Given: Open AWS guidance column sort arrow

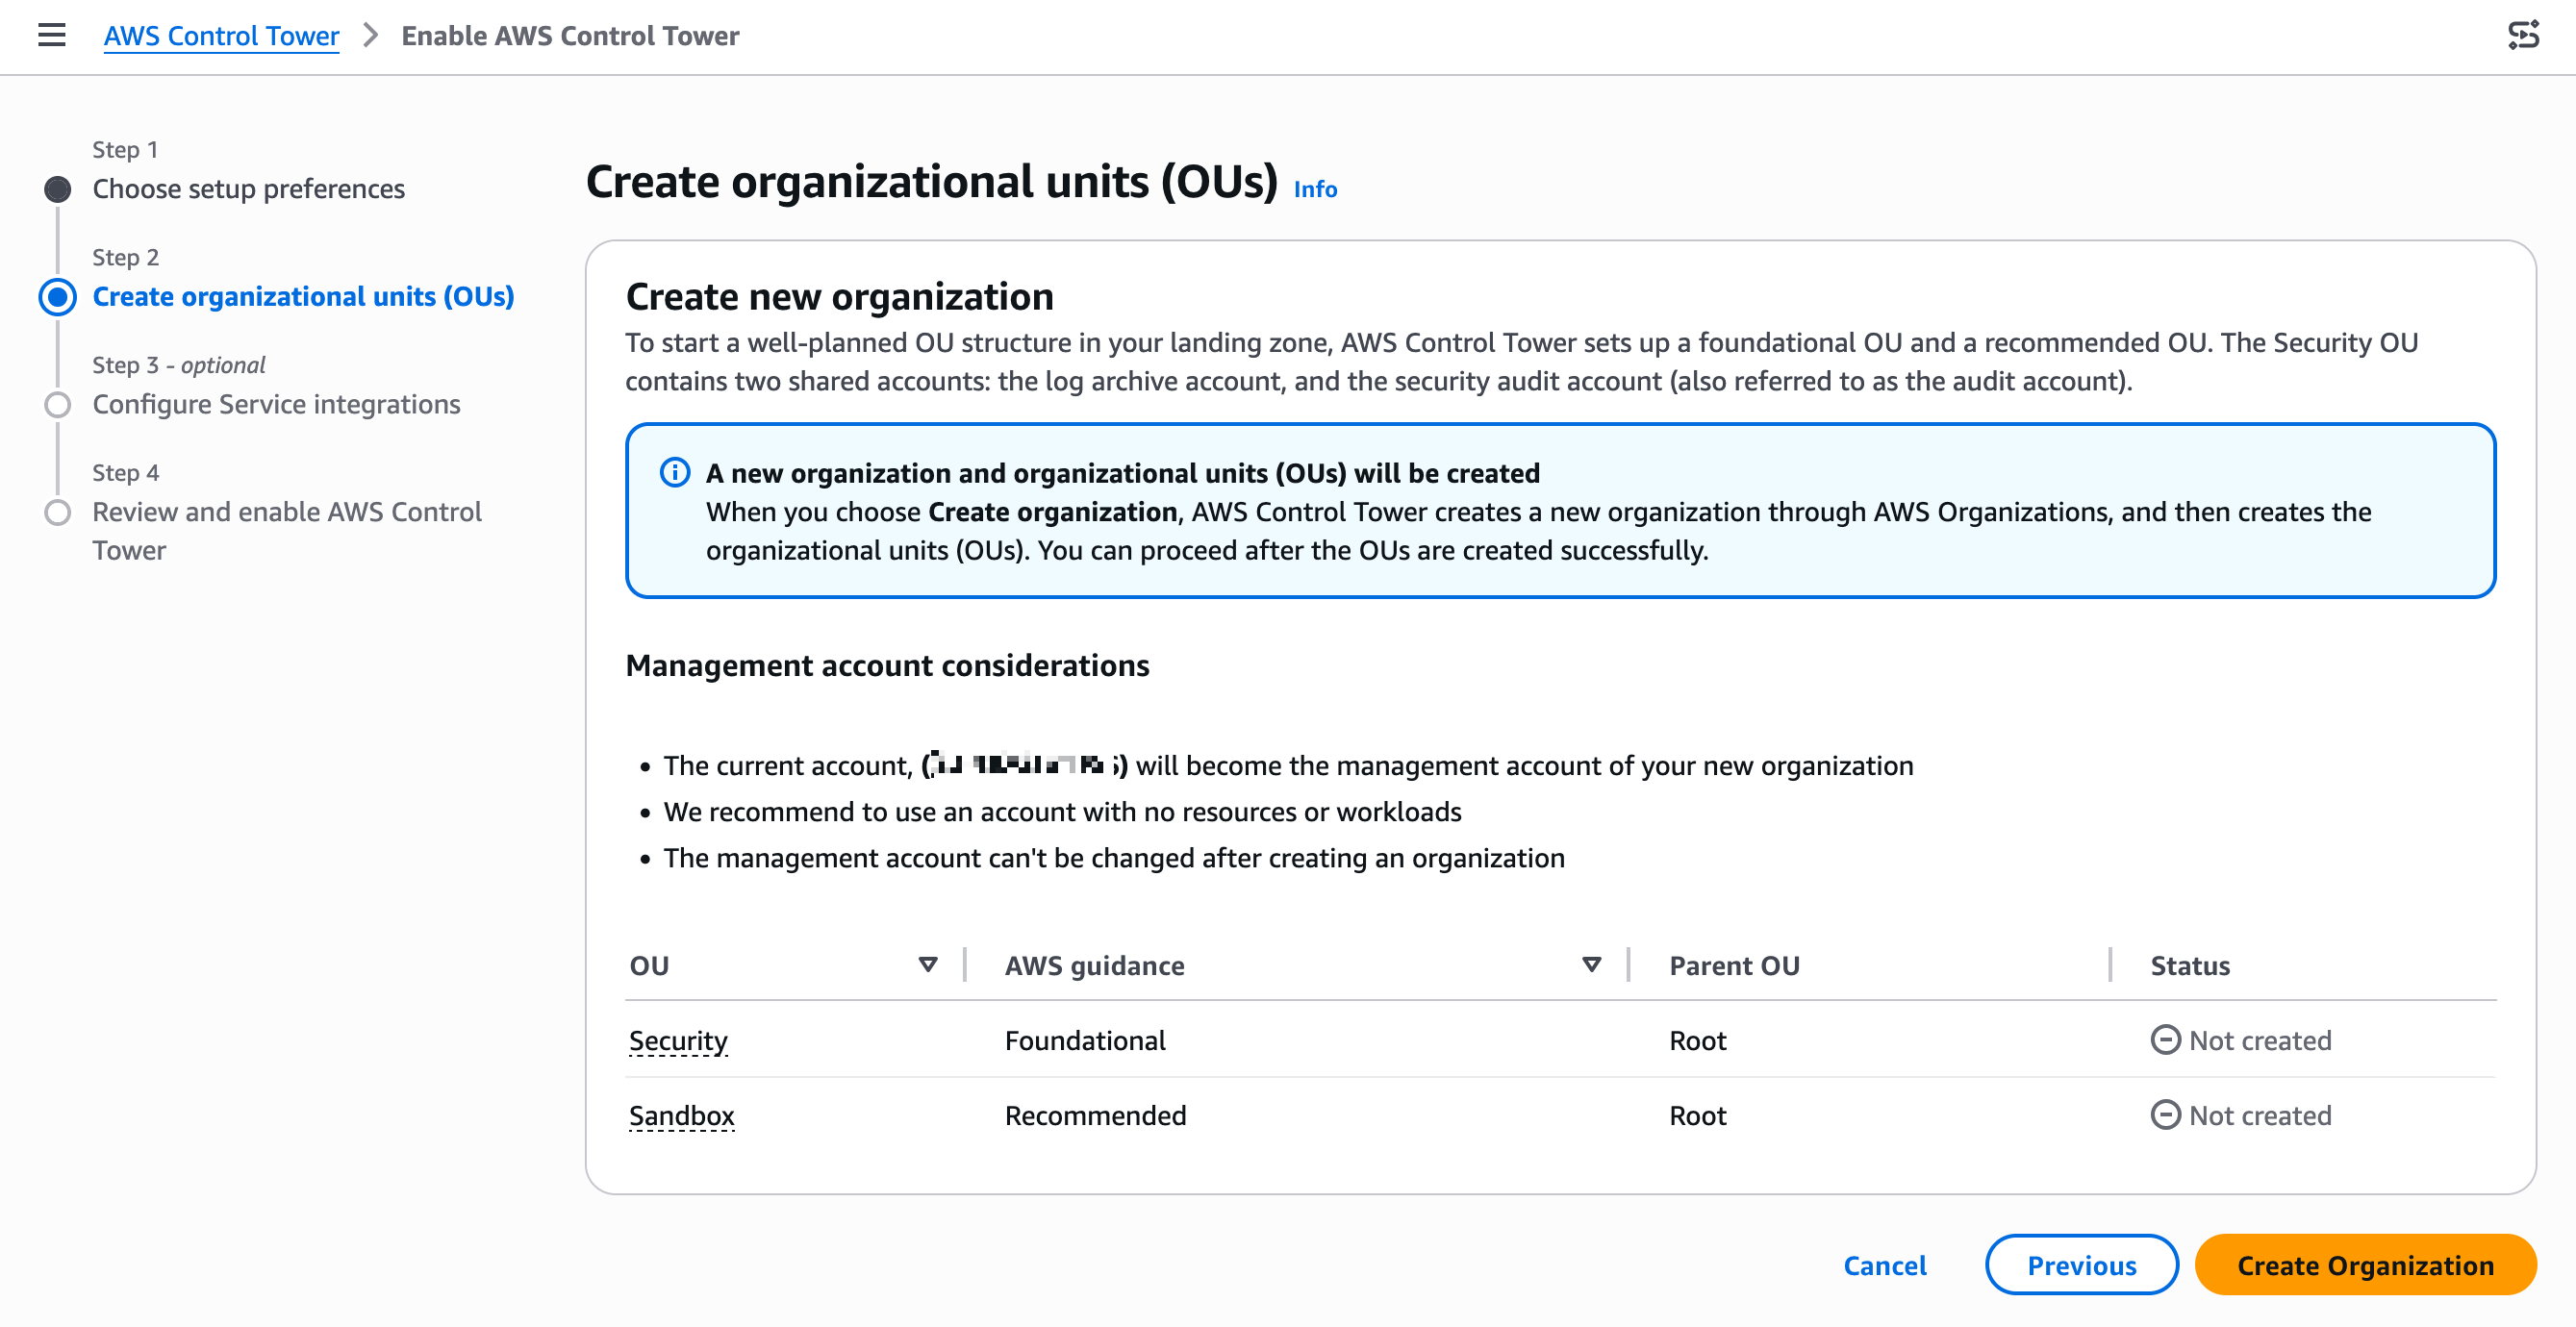Looking at the screenshot, I should pyautogui.click(x=1591, y=965).
